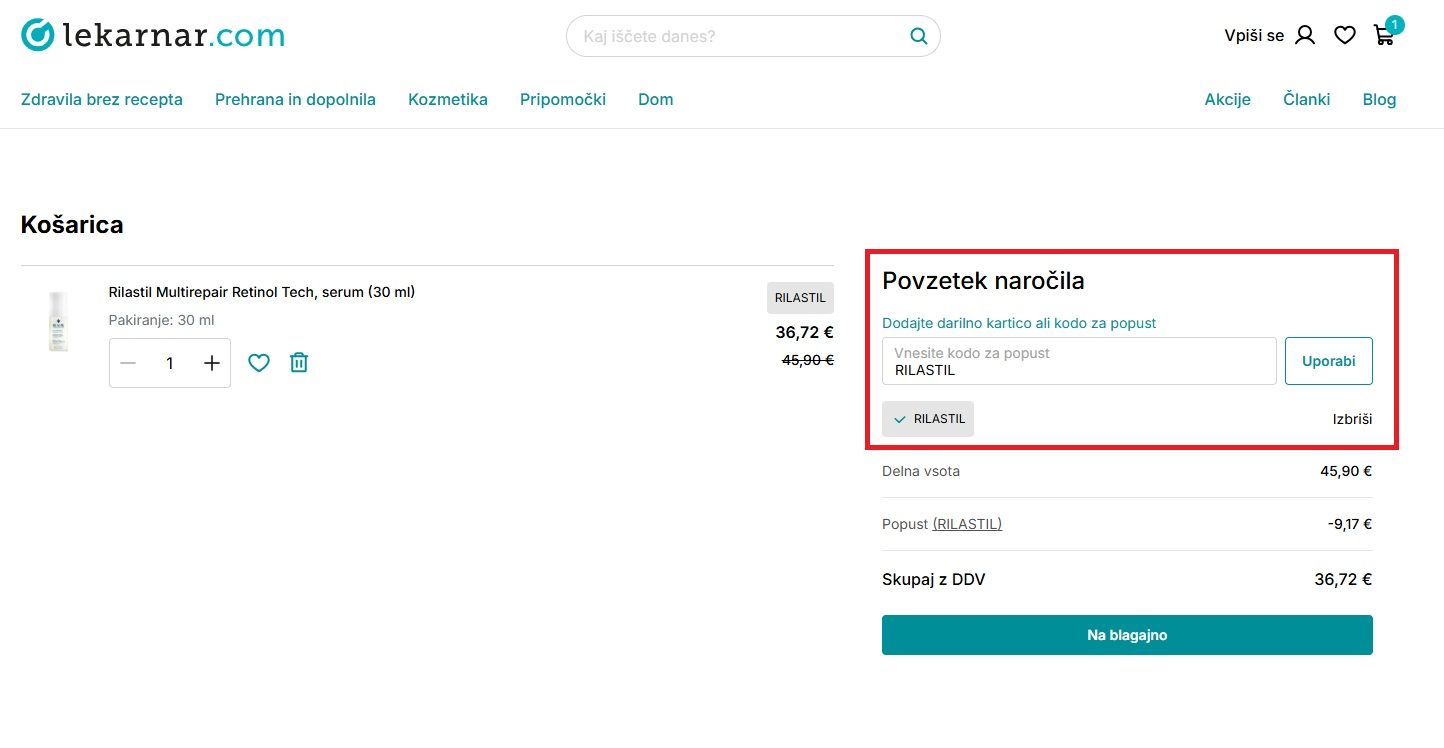The height and width of the screenshot is (748, 1444).
Task: Click the search box Kaj iščete danes
Action: click(x=740, y=37)
